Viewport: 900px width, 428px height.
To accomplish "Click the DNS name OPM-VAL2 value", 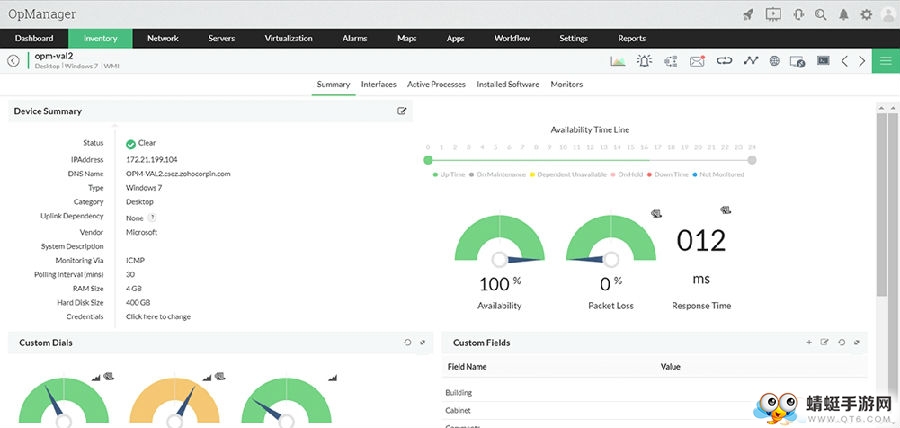I will click(x=178, y=173).
